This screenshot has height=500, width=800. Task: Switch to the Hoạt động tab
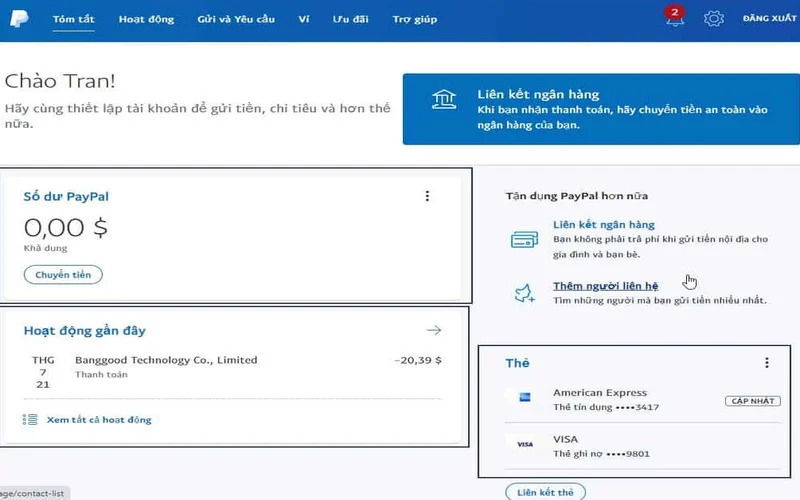point(146,19)
